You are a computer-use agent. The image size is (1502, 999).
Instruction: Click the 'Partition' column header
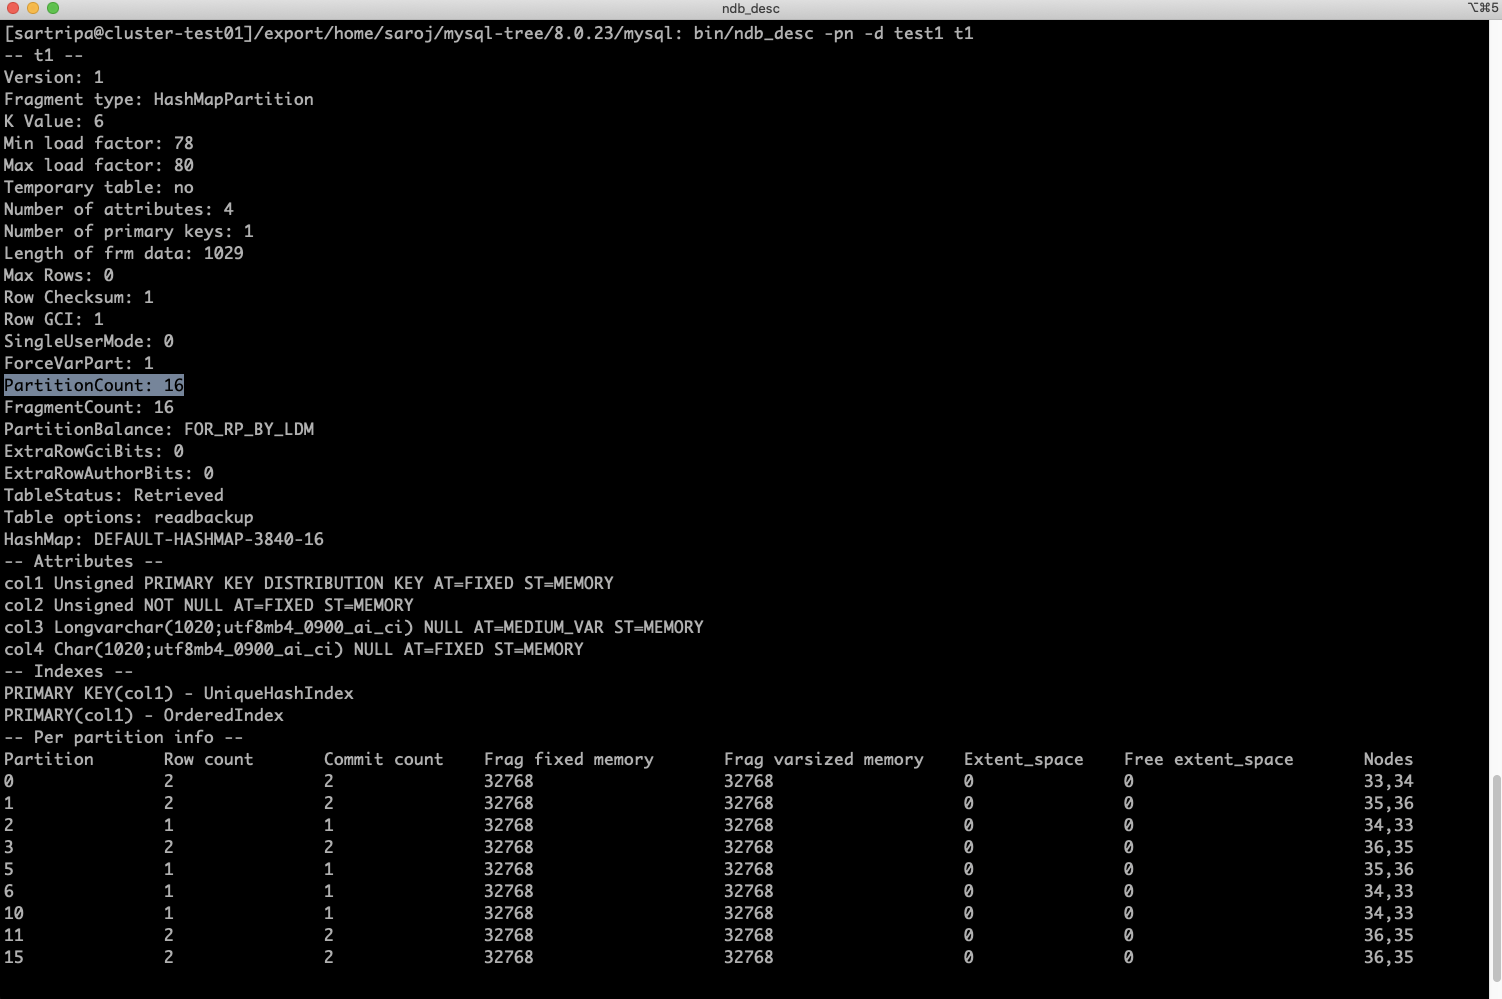point(49,759)
